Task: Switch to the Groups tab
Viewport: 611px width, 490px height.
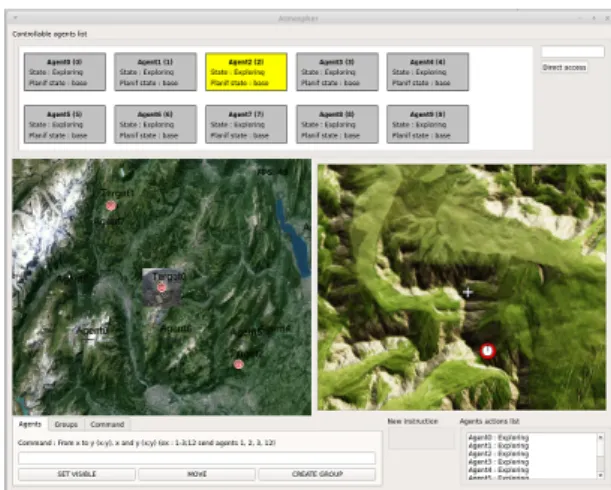Action: click(66, 425)
